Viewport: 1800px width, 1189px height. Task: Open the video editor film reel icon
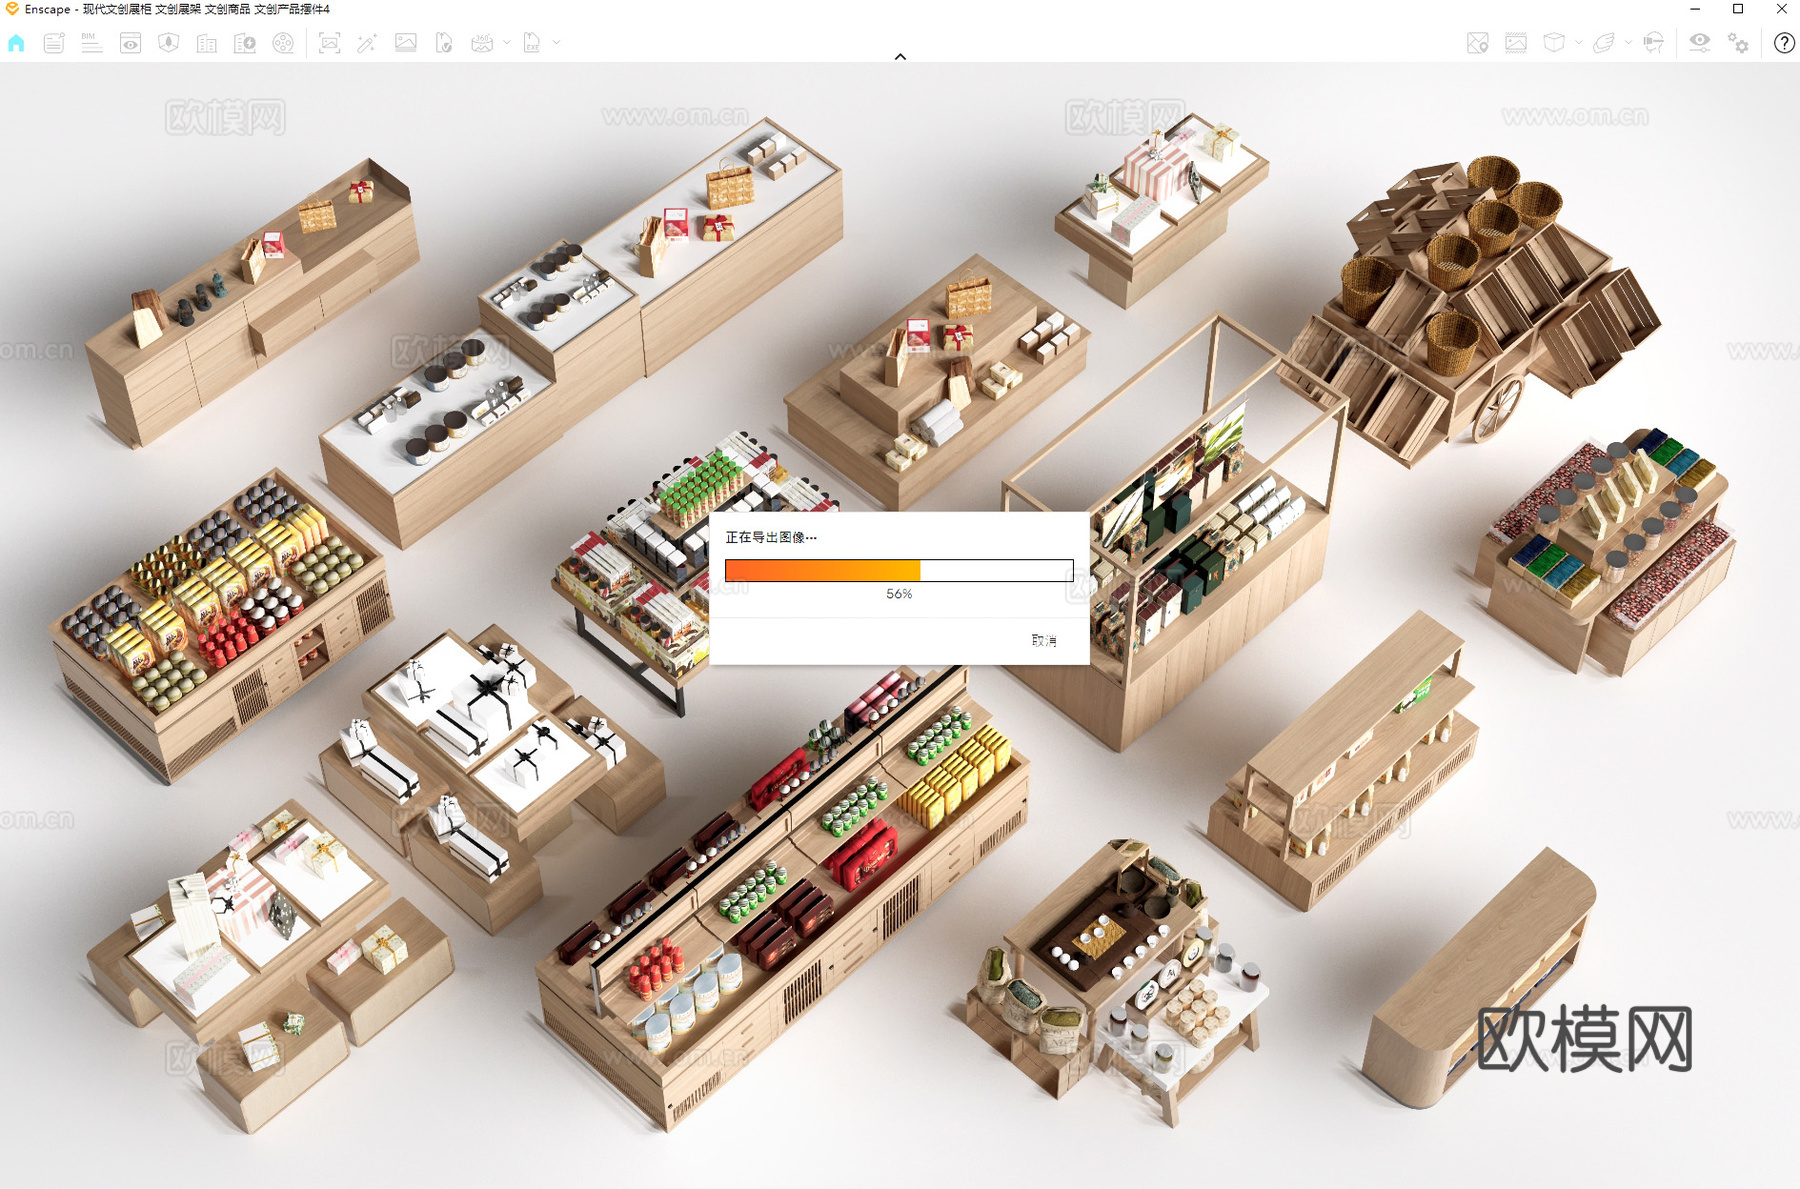pos(284,43)
